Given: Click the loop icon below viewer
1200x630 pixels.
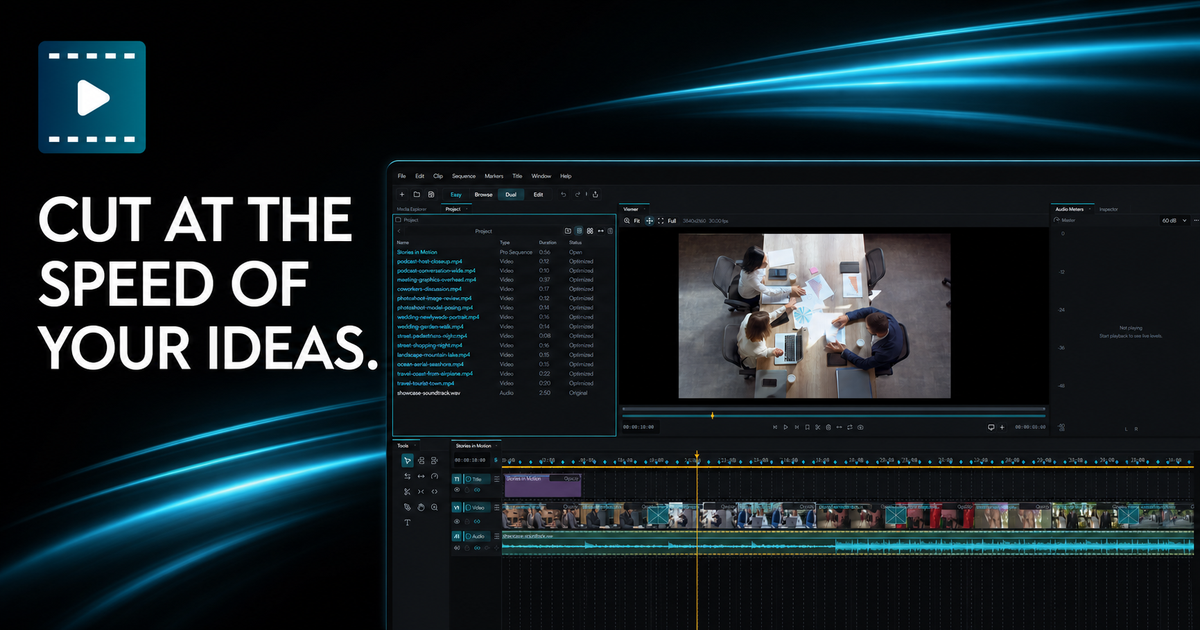Looking at the screenshot, I should coord(849,427).
